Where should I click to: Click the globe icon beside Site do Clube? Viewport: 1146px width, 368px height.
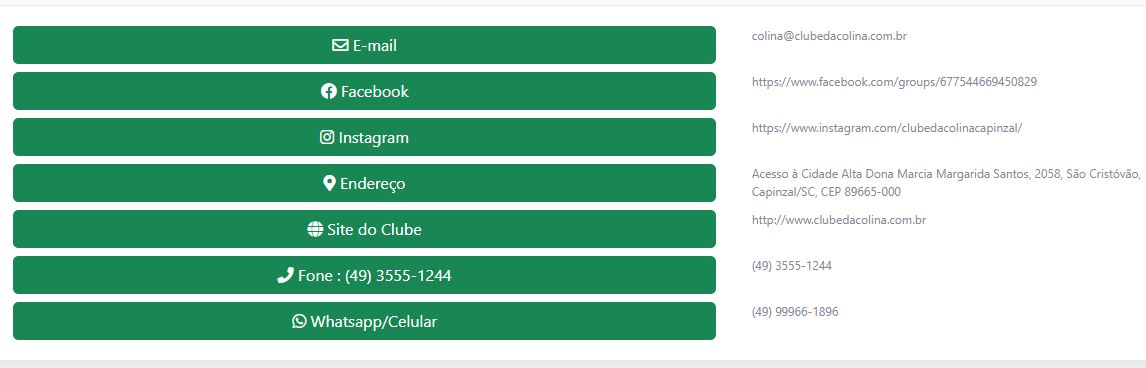315,229
